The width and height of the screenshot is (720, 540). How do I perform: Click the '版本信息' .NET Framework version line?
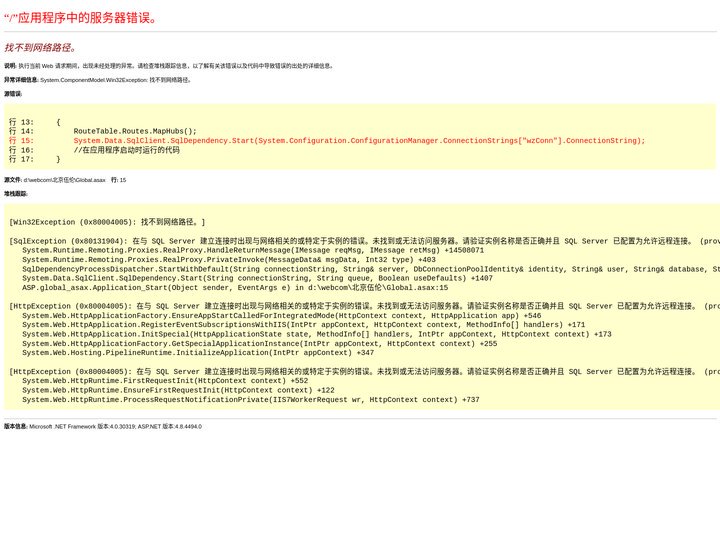[103, 427]
